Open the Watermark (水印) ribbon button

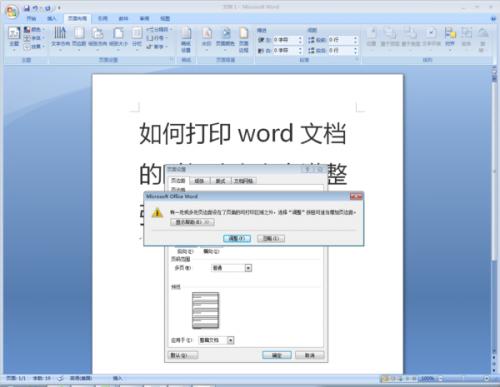[207, 38]
